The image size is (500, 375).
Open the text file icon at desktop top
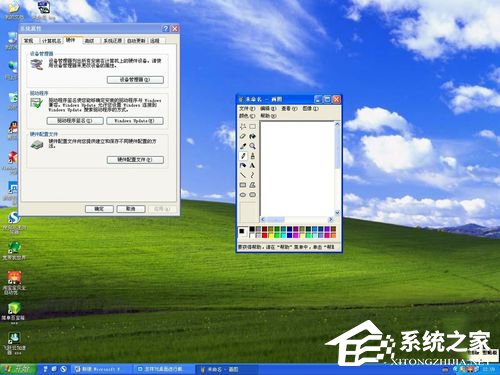pyautogui.click(x=44, y=7)
